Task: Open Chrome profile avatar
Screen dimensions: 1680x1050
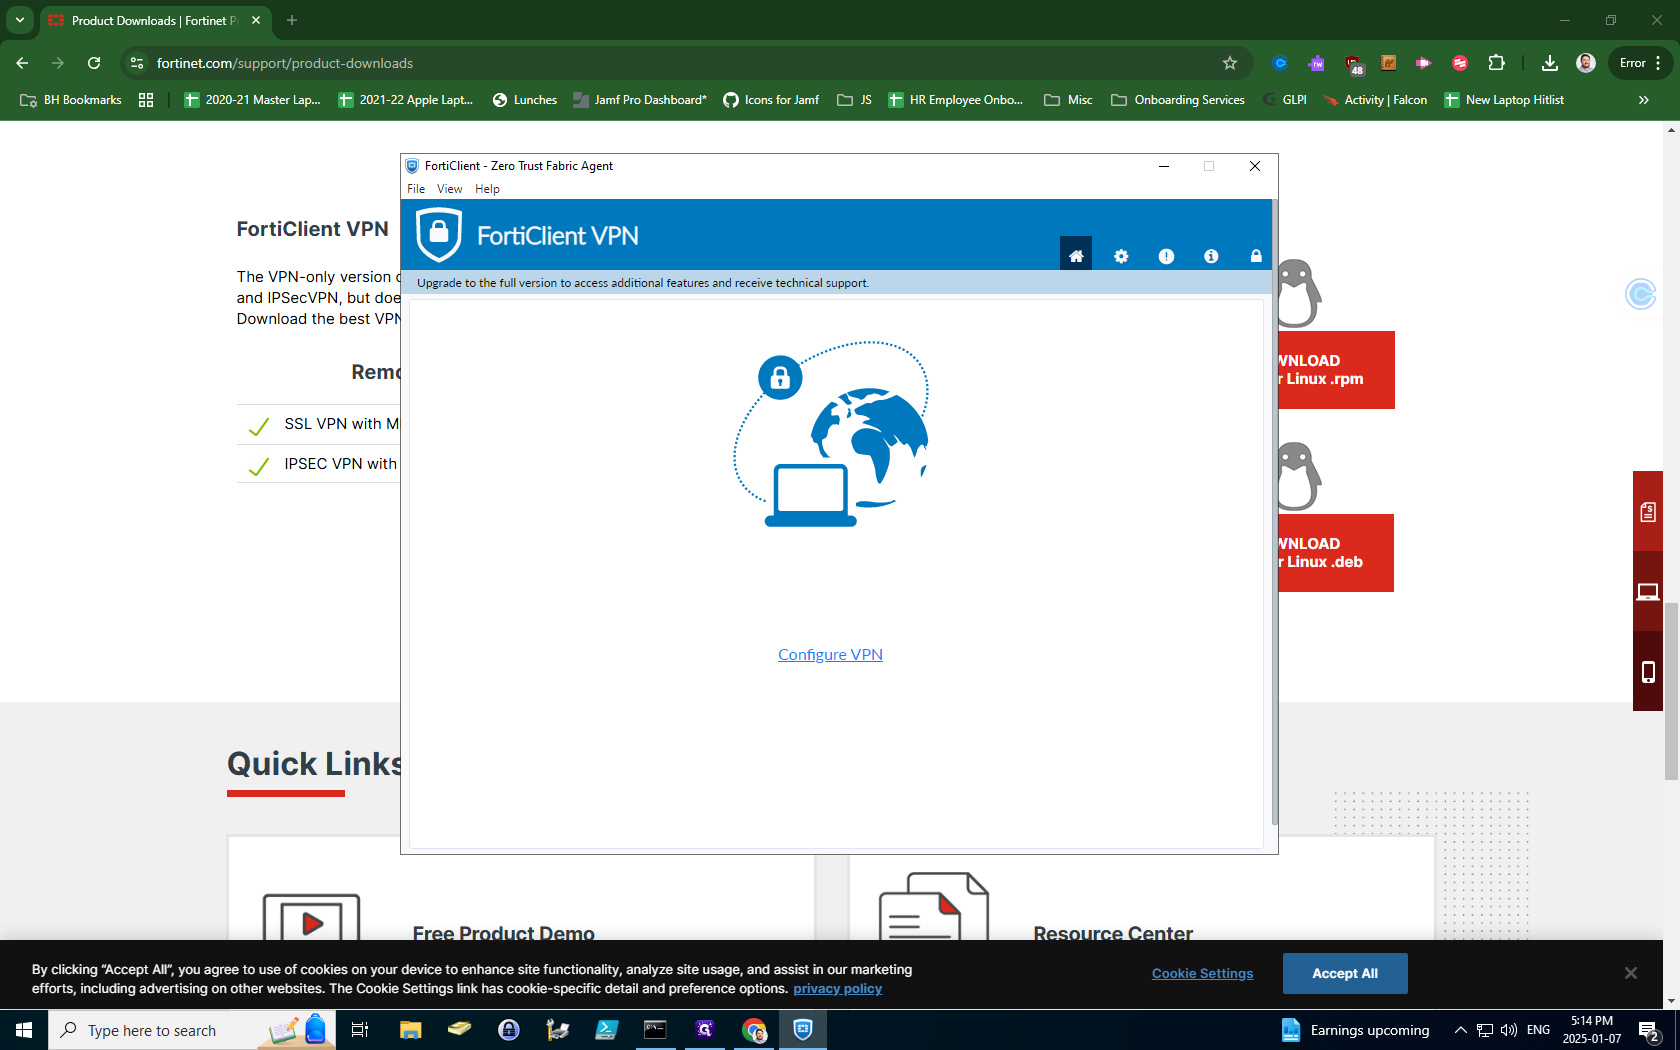Action: (x=1585, y=63)
